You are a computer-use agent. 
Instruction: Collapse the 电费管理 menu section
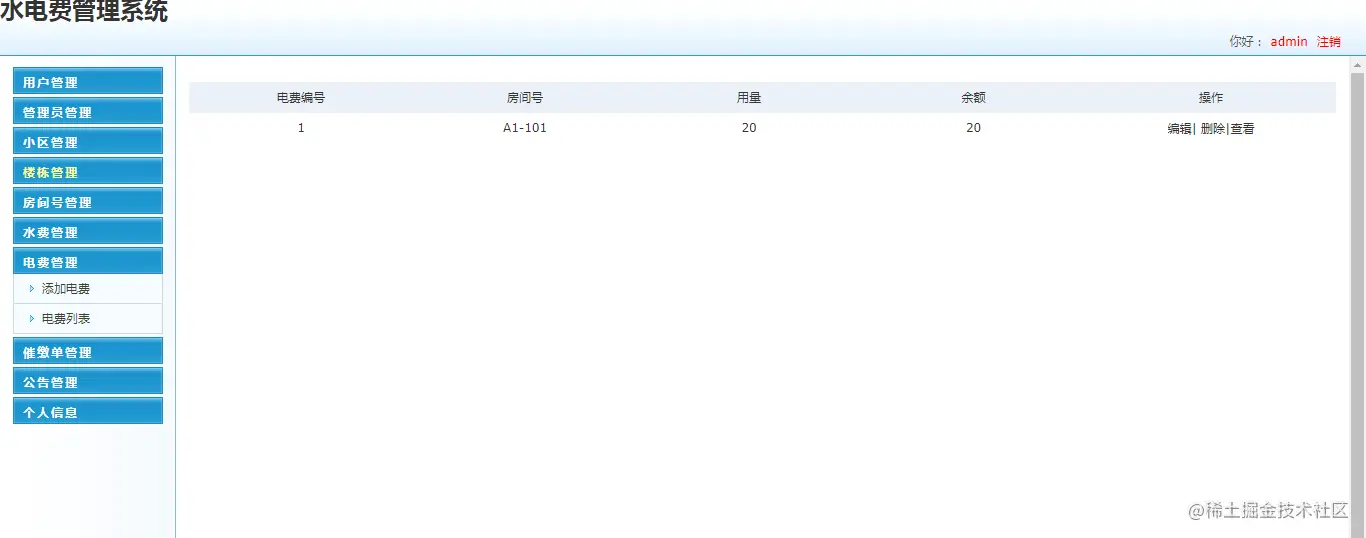coord(88,262)
